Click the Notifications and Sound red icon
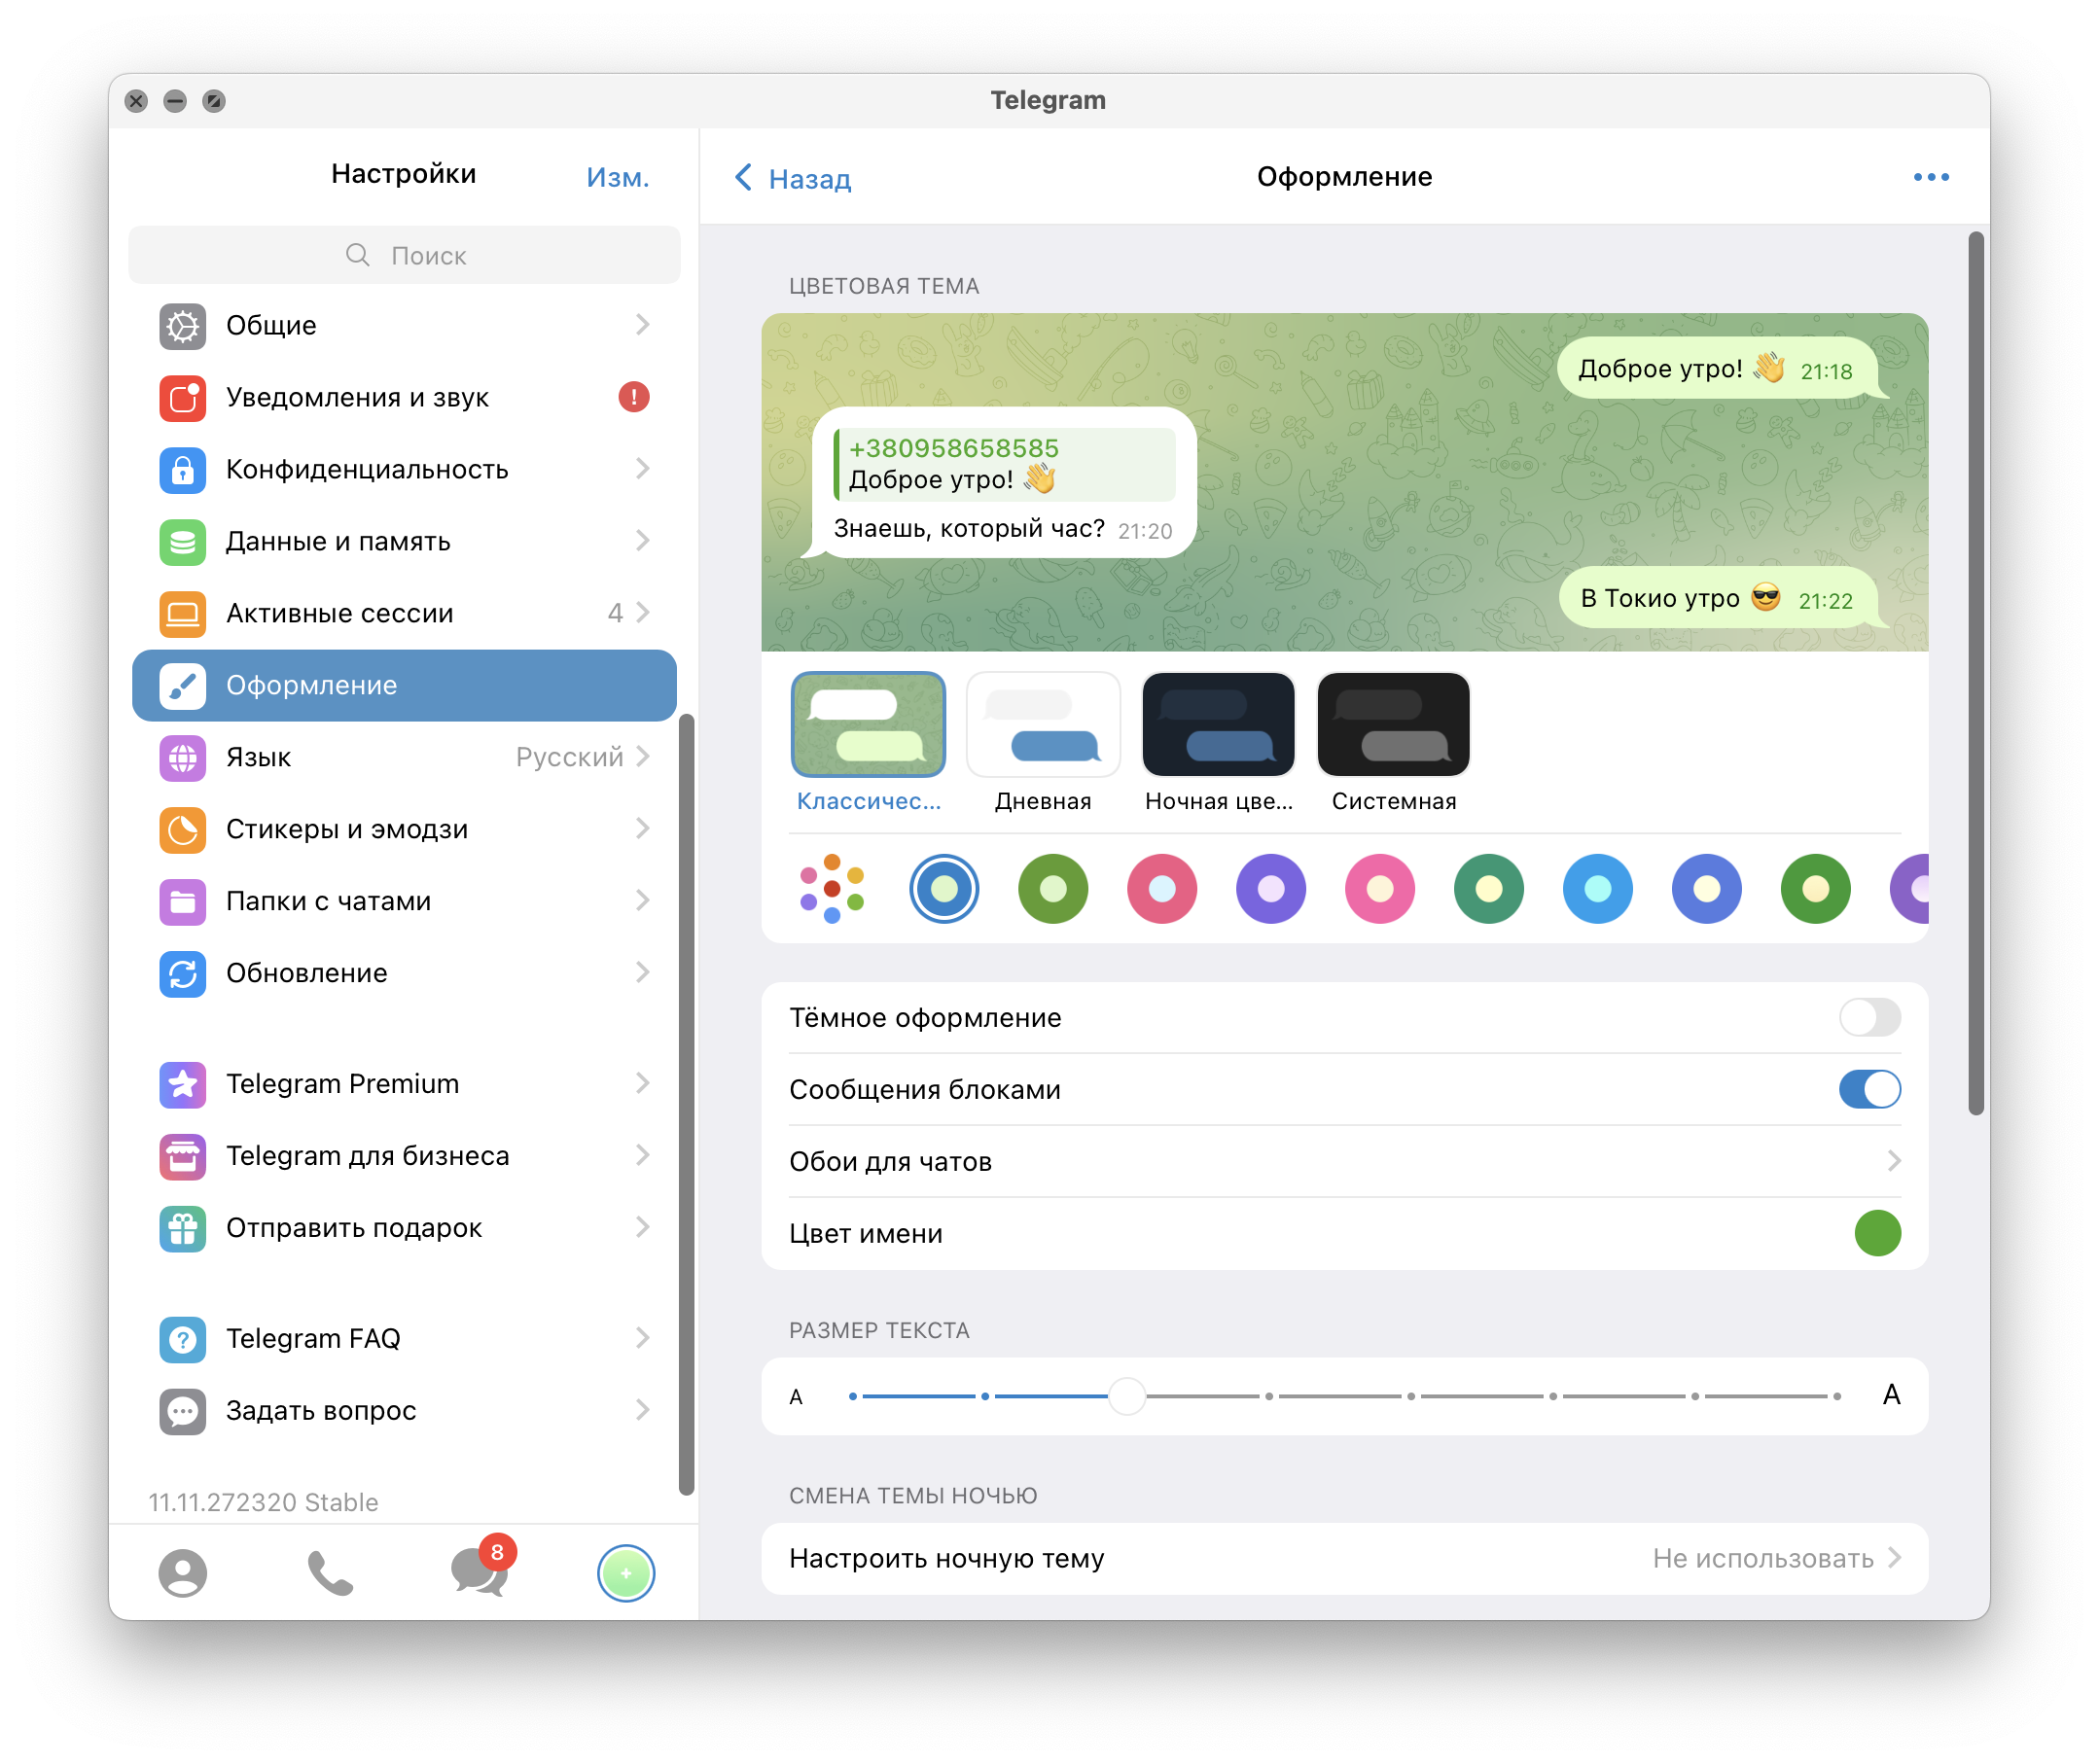 coord(182,397)
